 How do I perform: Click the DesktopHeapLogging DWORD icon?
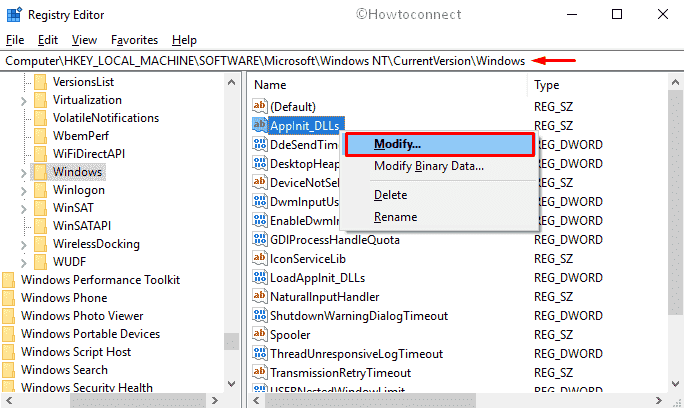[260, 163]
